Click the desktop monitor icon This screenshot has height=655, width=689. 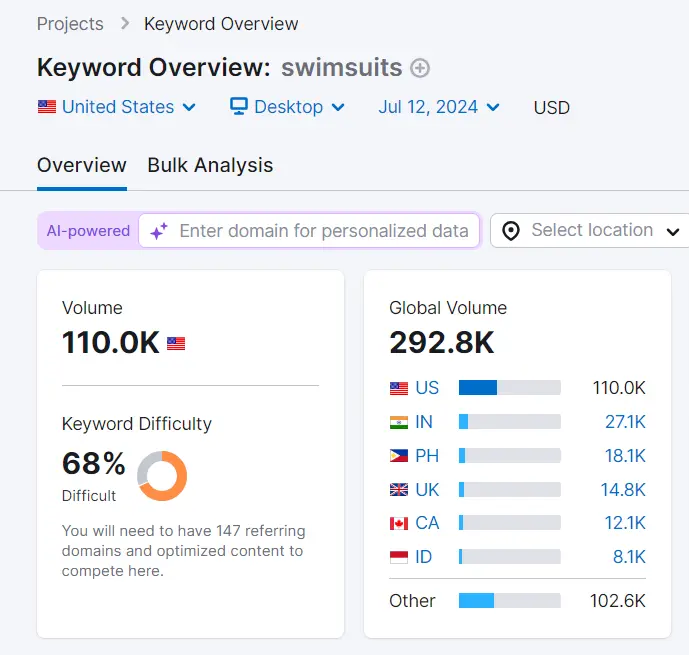coord(239,106)
